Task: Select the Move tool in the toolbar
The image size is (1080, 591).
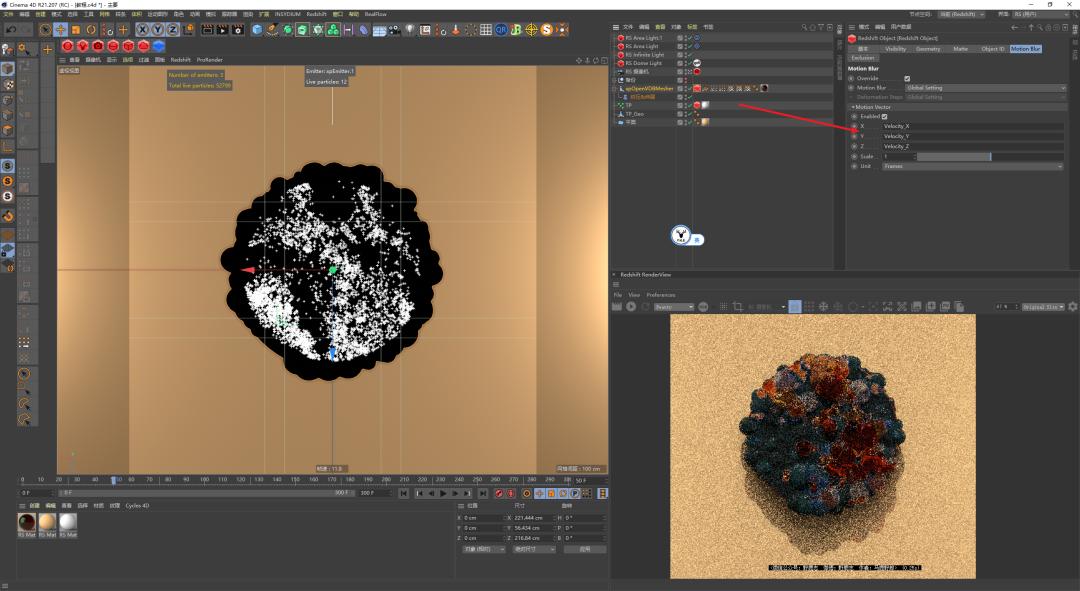Action: click(60, 31)
